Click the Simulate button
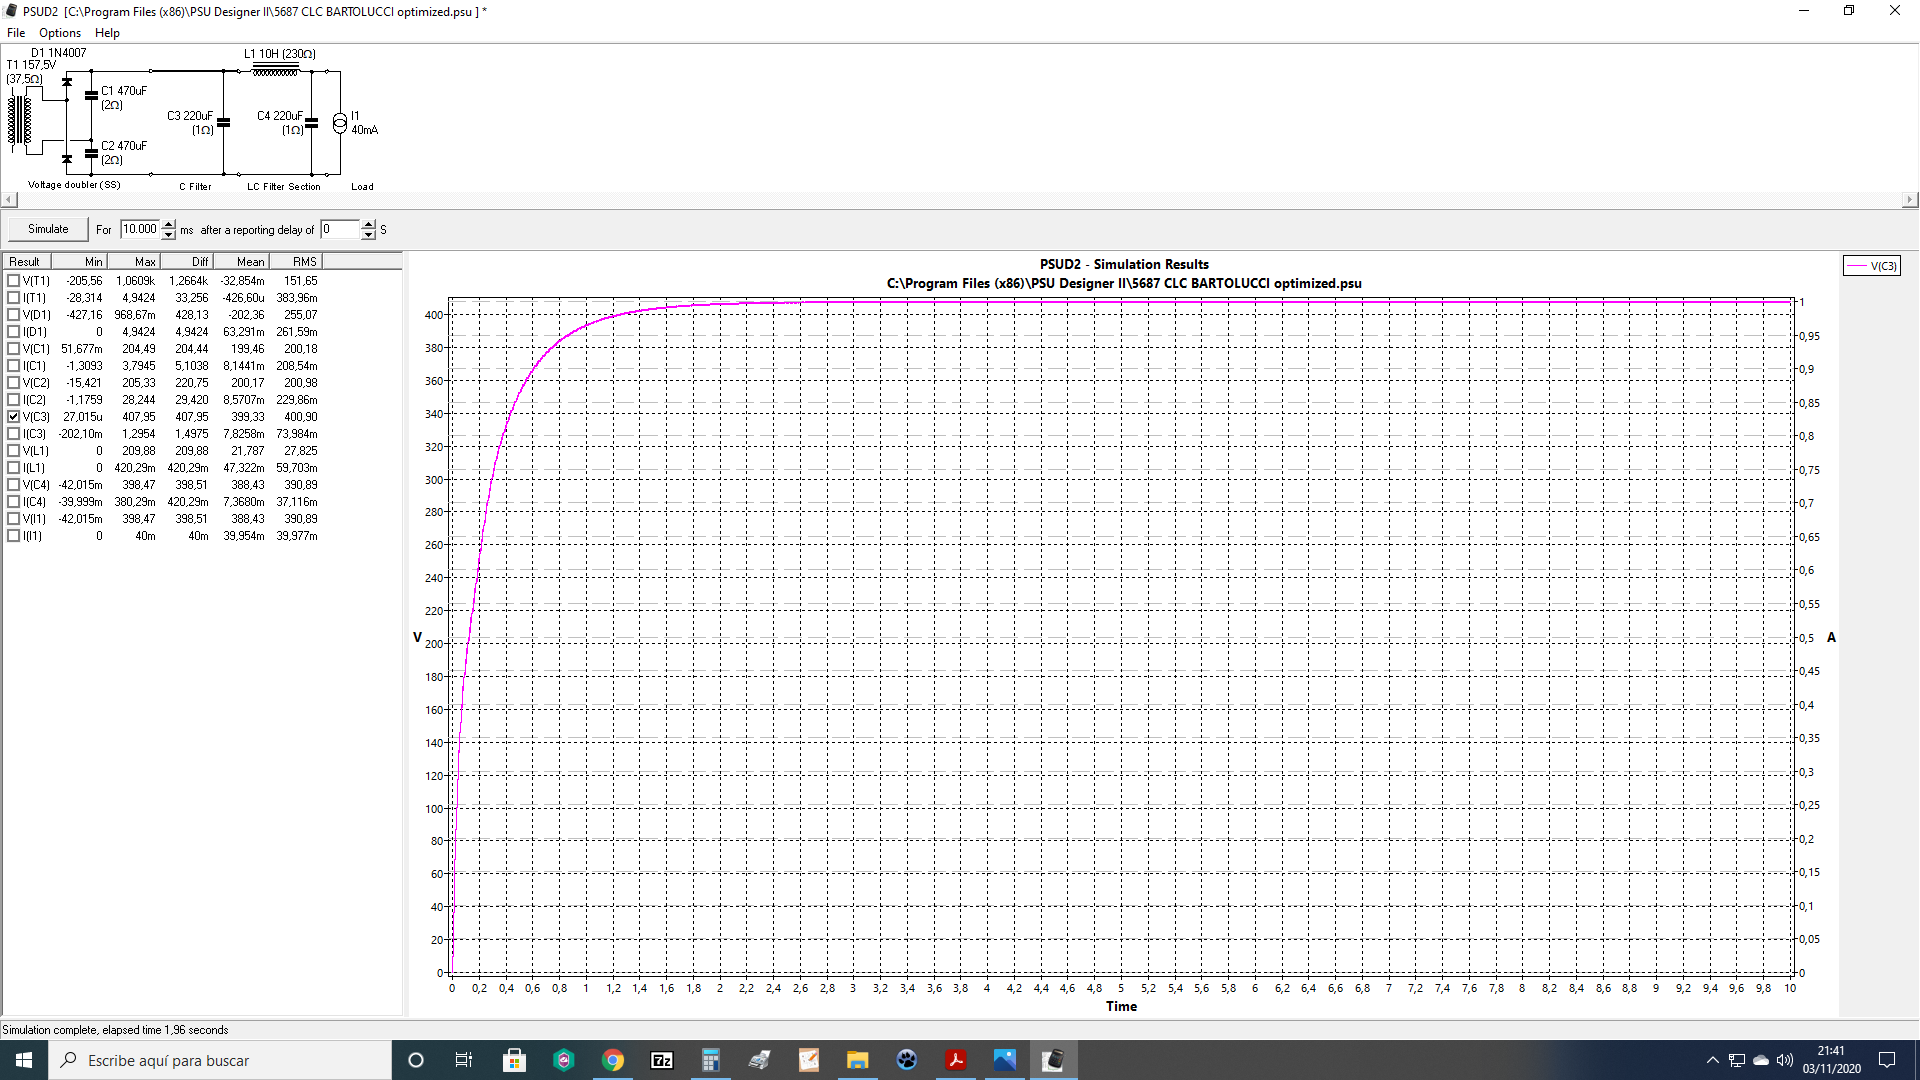The image size is (1920, 1080). [x=48, y=229]
